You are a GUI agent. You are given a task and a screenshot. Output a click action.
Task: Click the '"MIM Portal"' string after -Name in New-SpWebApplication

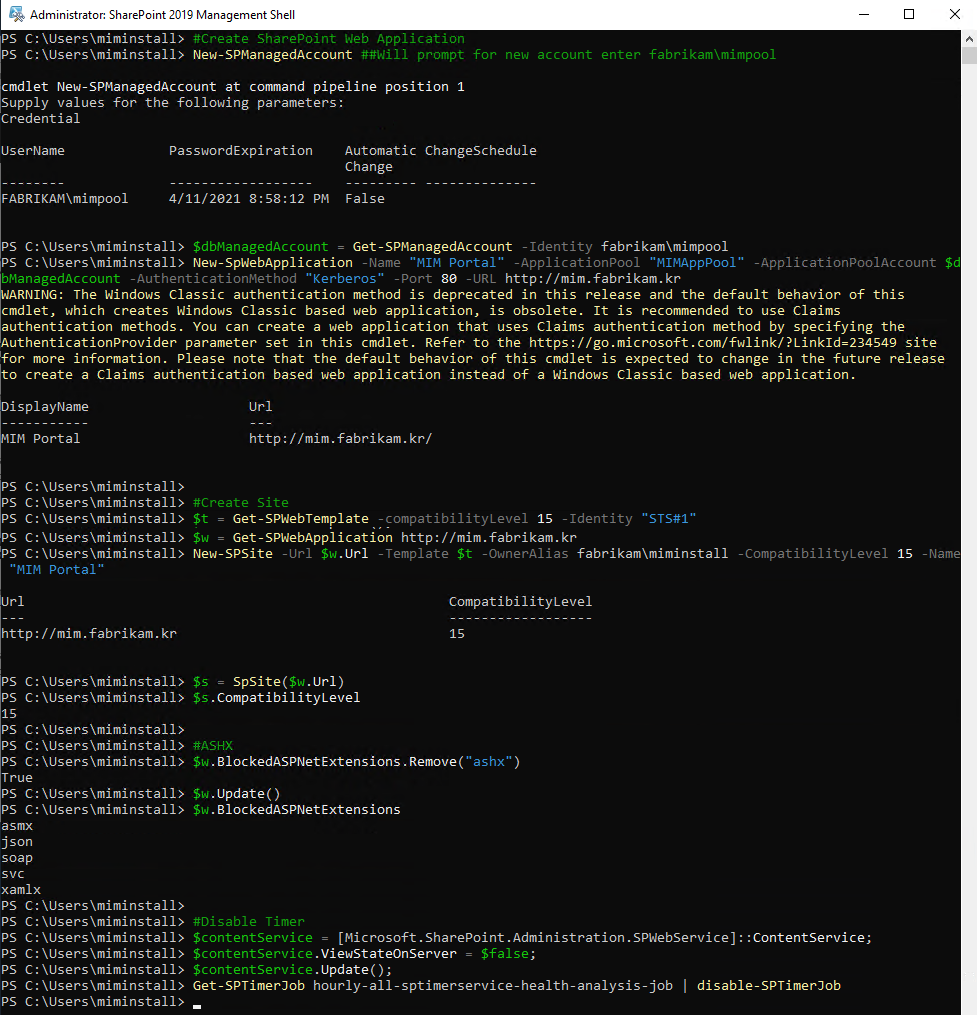click(x=456, y=263)
